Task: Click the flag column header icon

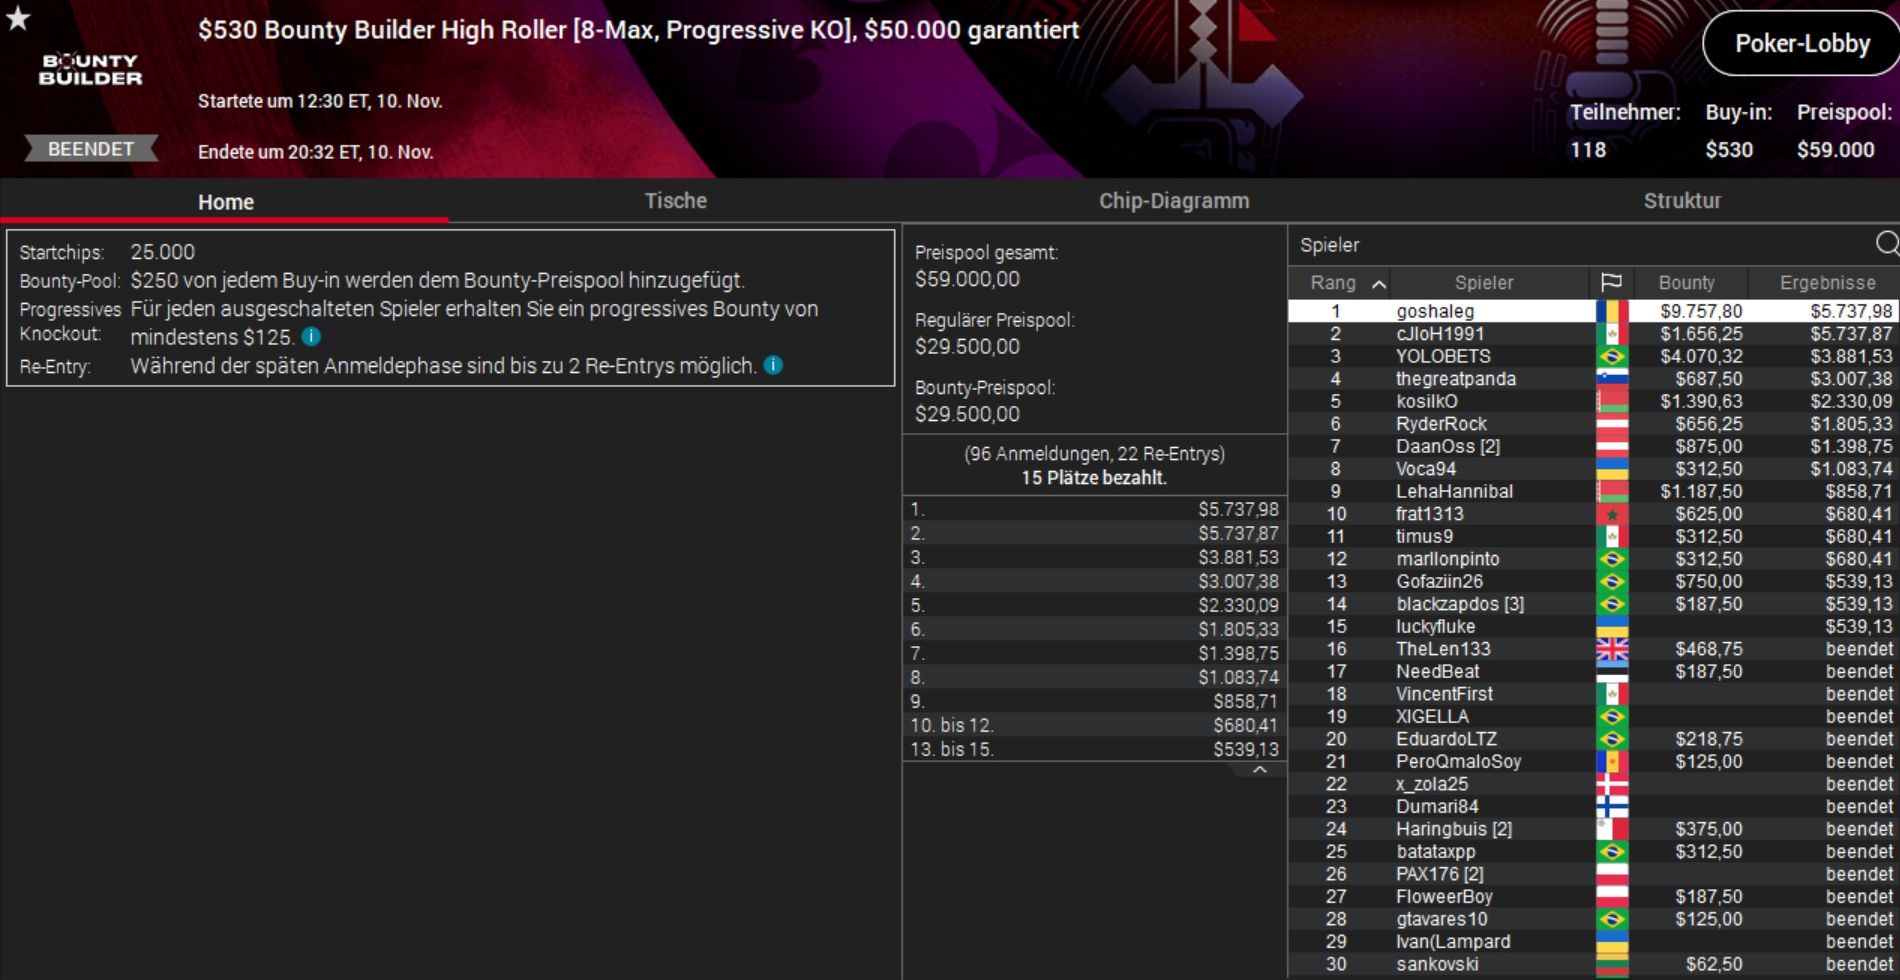Action: coord(1611,283)
